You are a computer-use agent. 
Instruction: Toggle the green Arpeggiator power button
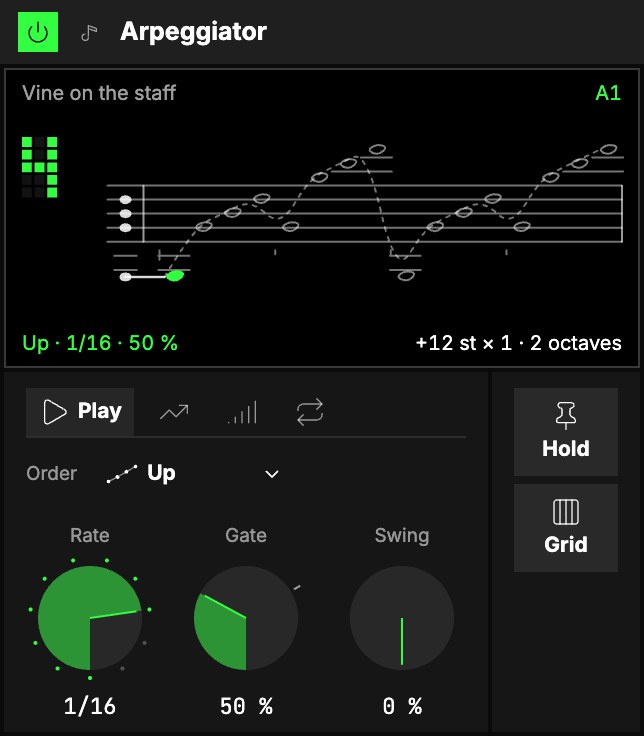pyautogui.click(x=38, y=32)
